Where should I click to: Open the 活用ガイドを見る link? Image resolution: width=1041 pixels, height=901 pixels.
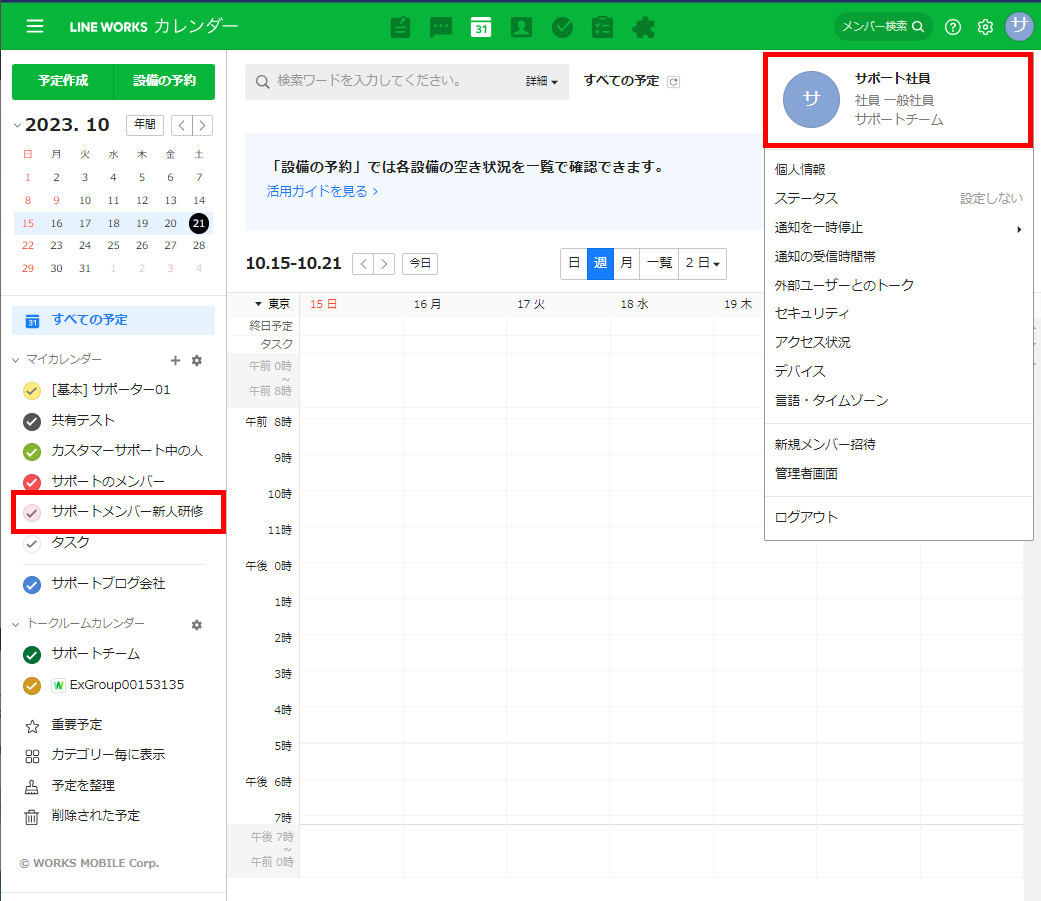click(x=322, y=191)
